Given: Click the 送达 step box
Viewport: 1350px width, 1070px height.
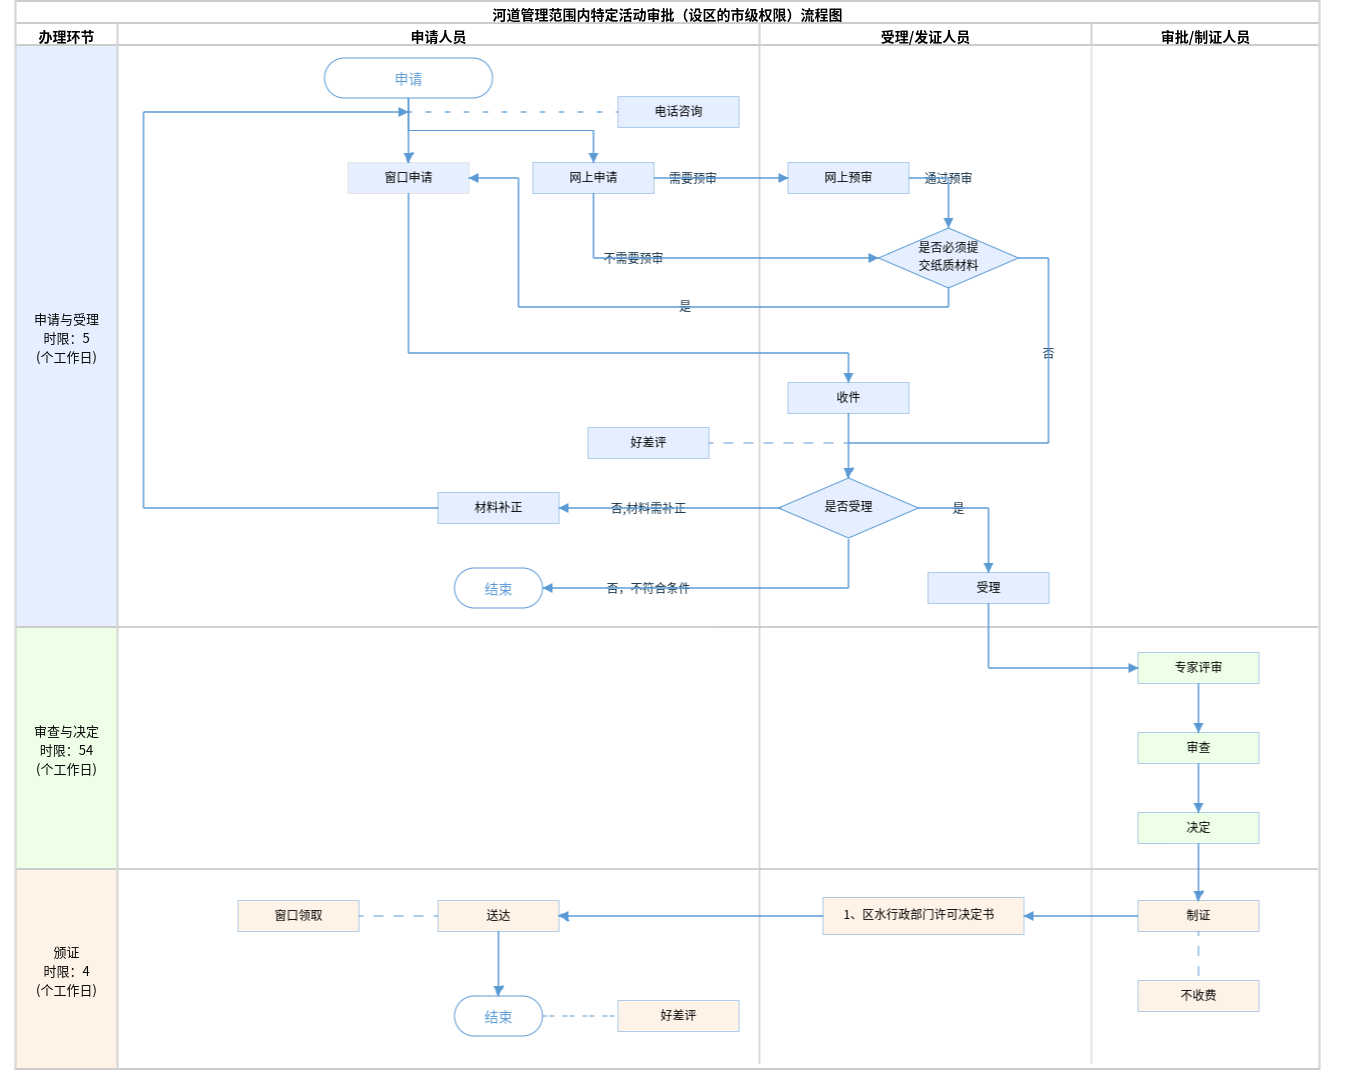Looking at the screenshot, I should click(x=498, y=916).
